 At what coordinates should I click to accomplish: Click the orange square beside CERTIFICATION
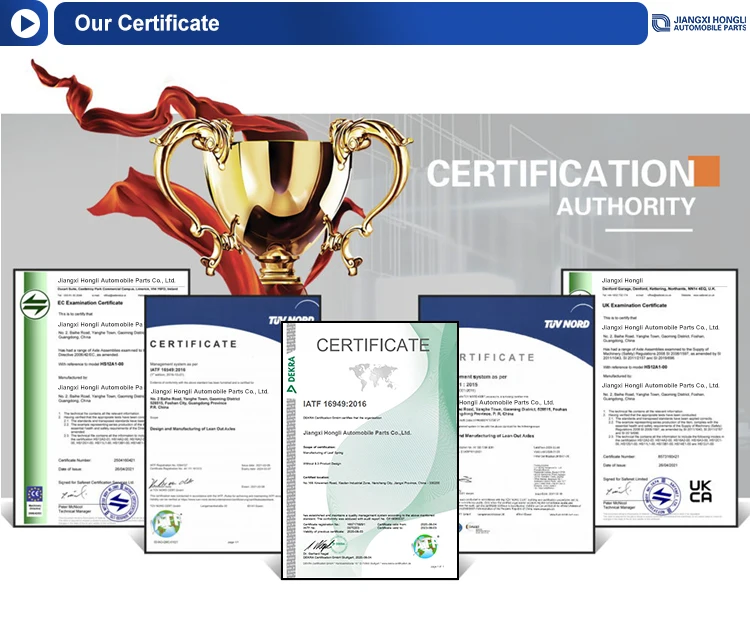pyautogui.click(x=704, y=171)
